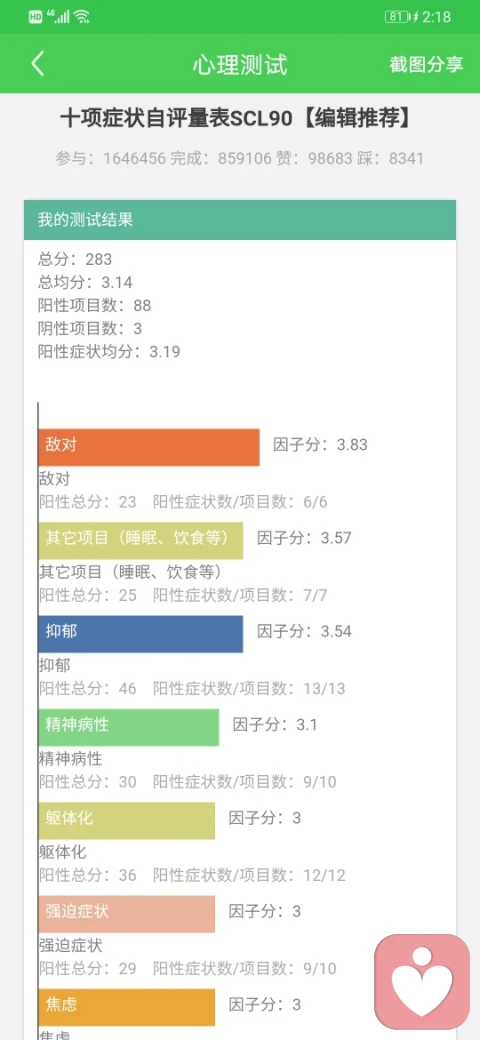Image resolution: width=480 pixels, height=1040 pixels.
Task: Tap the green 精神病性 factor bar
Action: (x=129, y=728)
